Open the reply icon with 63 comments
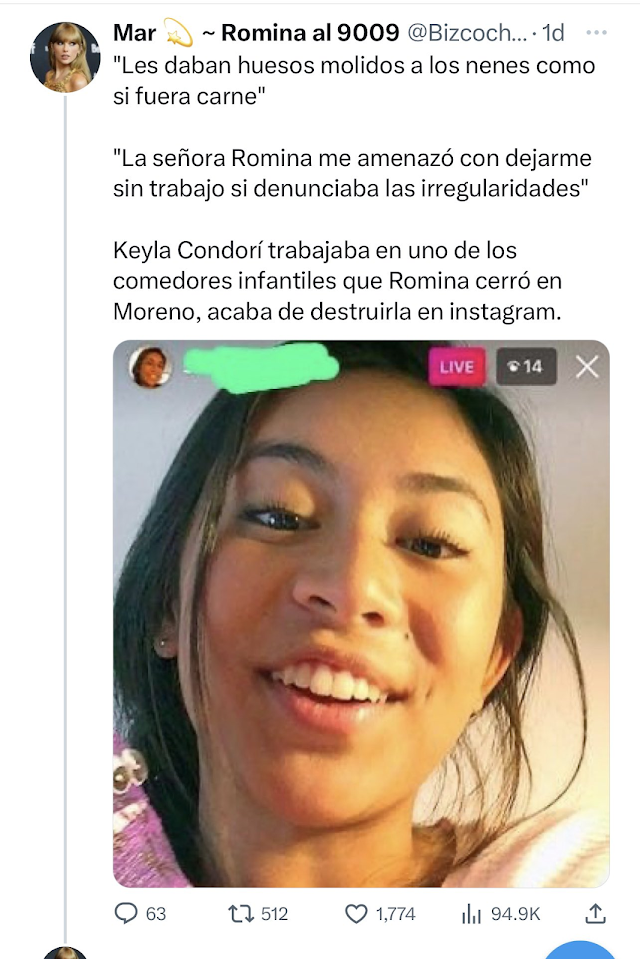The width and height of the screenshot is (640, 959). tap(126, 913)
